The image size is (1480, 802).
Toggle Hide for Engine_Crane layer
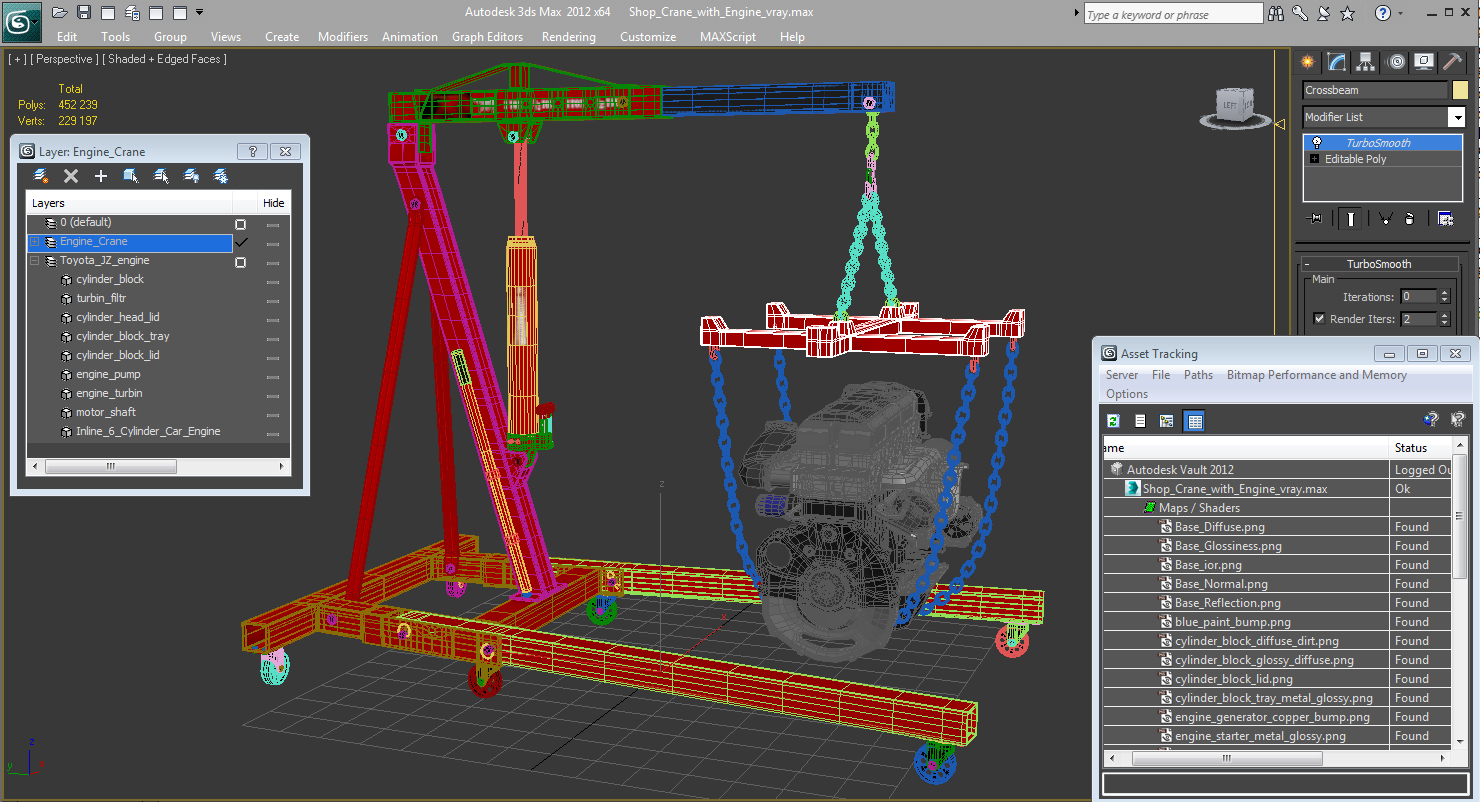pos(273,243)
